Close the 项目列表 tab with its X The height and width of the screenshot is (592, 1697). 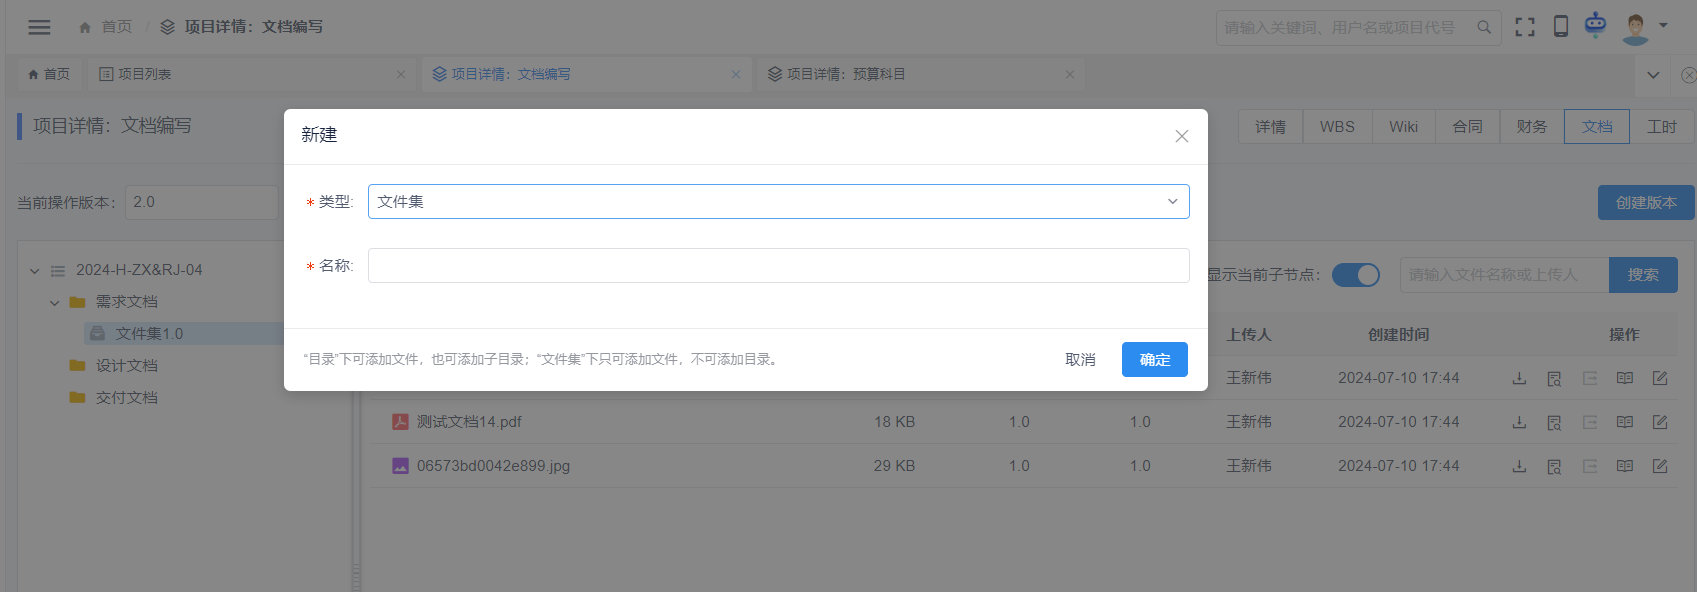(401, 74)
